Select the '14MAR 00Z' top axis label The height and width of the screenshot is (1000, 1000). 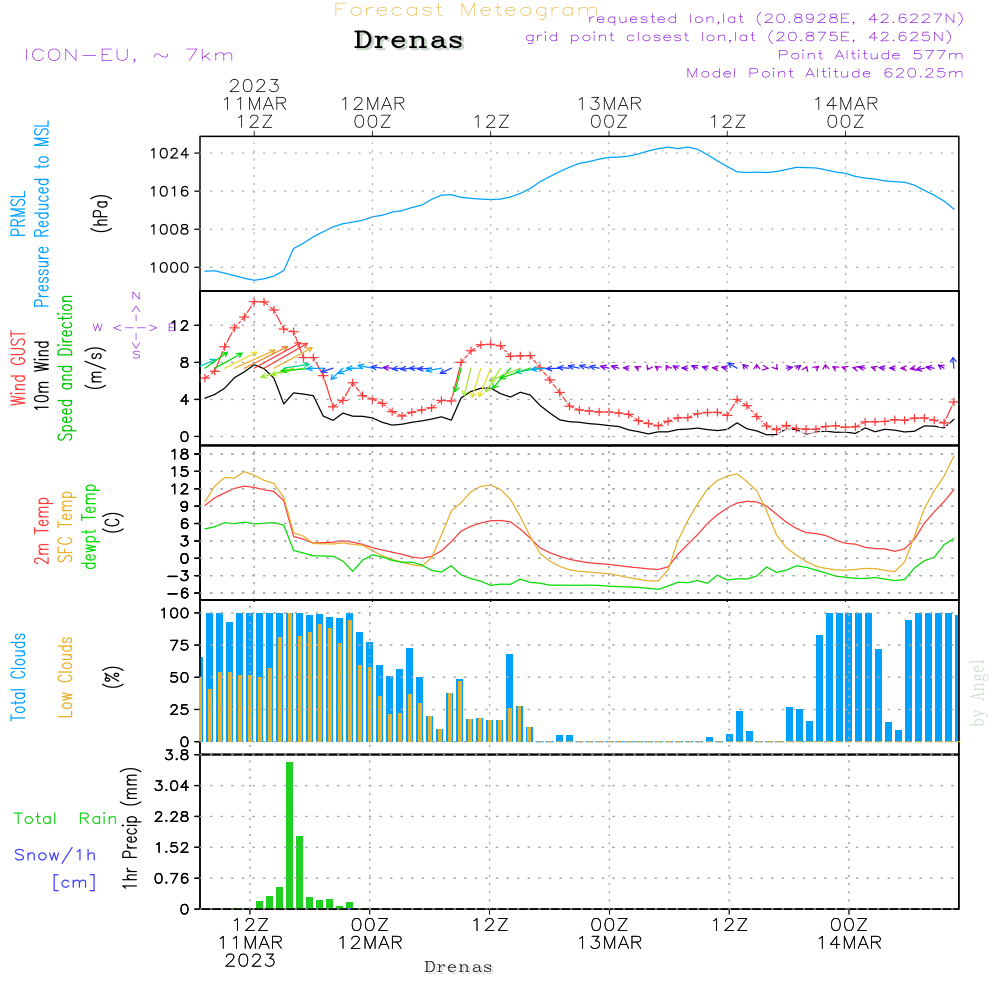[846, 112]
